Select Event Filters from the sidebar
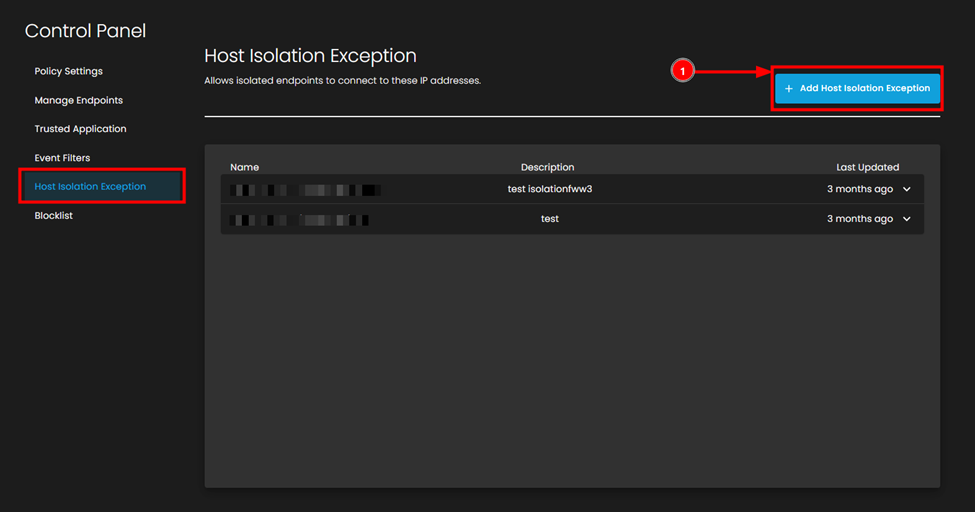Image resolution: width=975 pixels, height=512 pixels. [62, 158]
